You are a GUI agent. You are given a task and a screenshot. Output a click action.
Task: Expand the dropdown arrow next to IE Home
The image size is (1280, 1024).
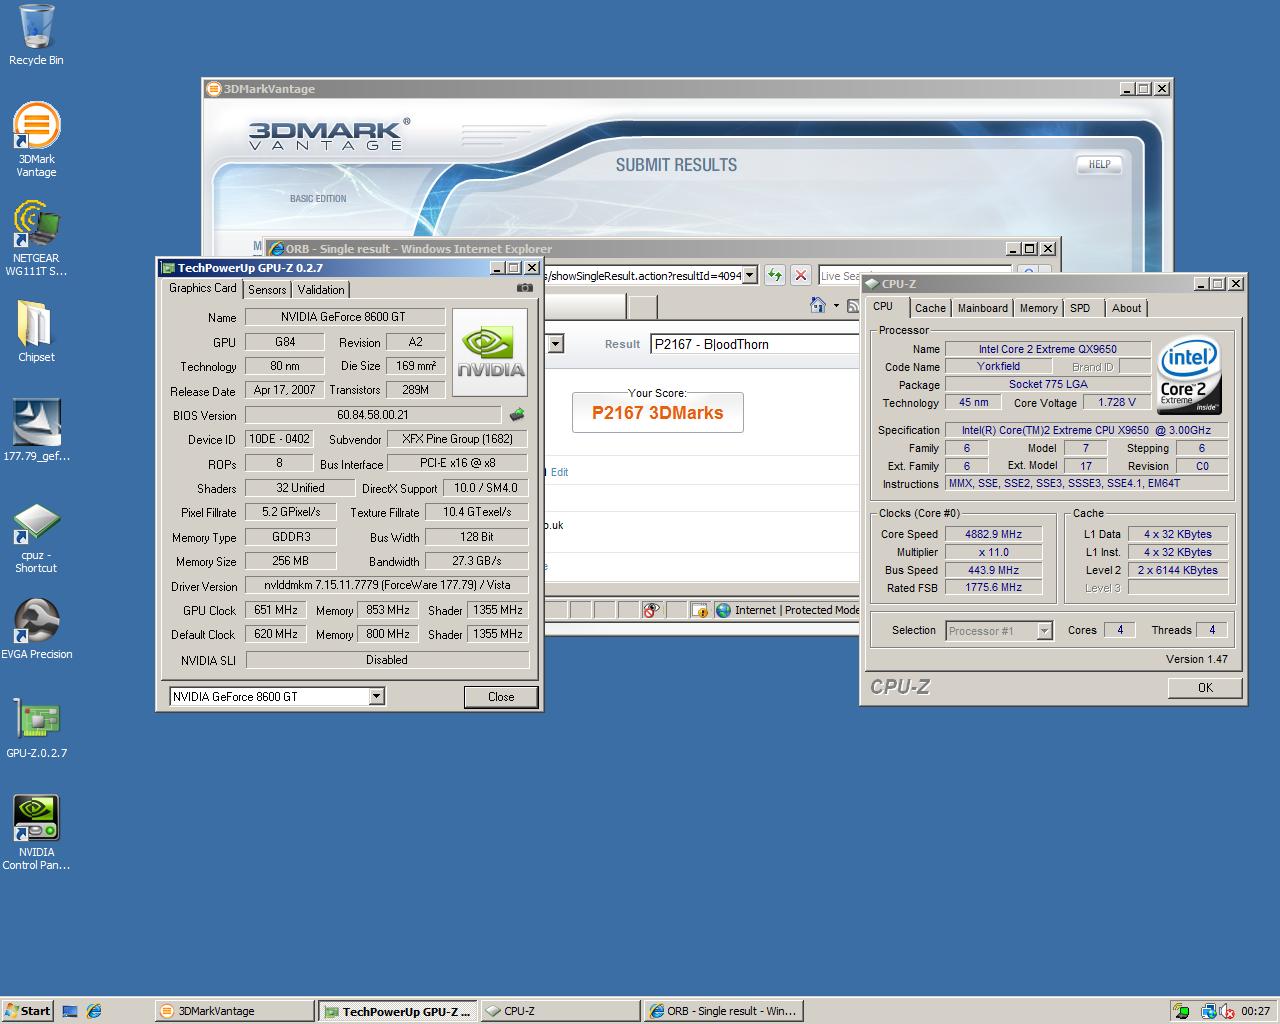tap(835, 305)
